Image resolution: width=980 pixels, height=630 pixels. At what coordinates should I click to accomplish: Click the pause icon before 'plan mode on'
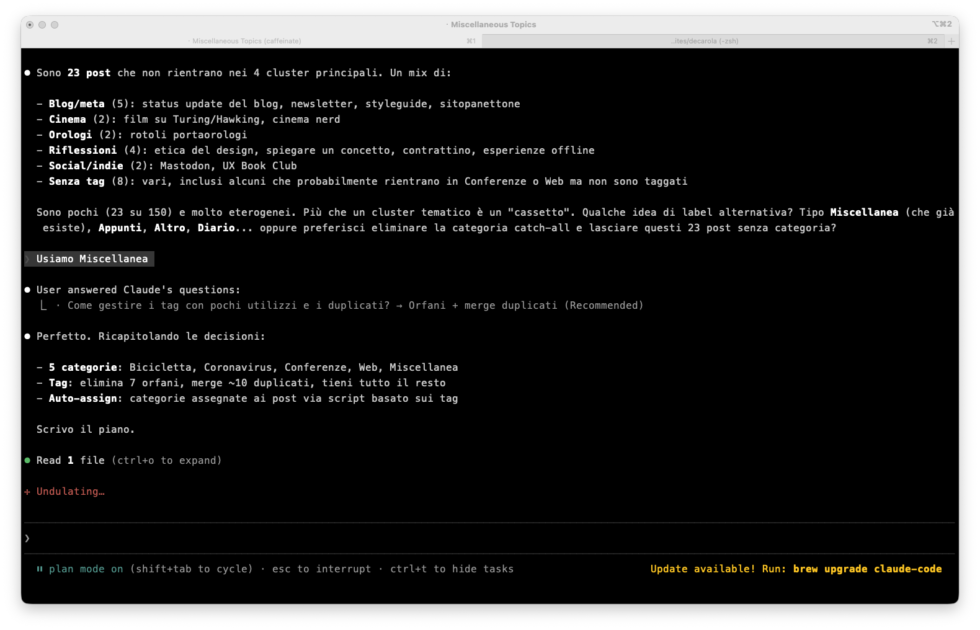click(38, 568)
